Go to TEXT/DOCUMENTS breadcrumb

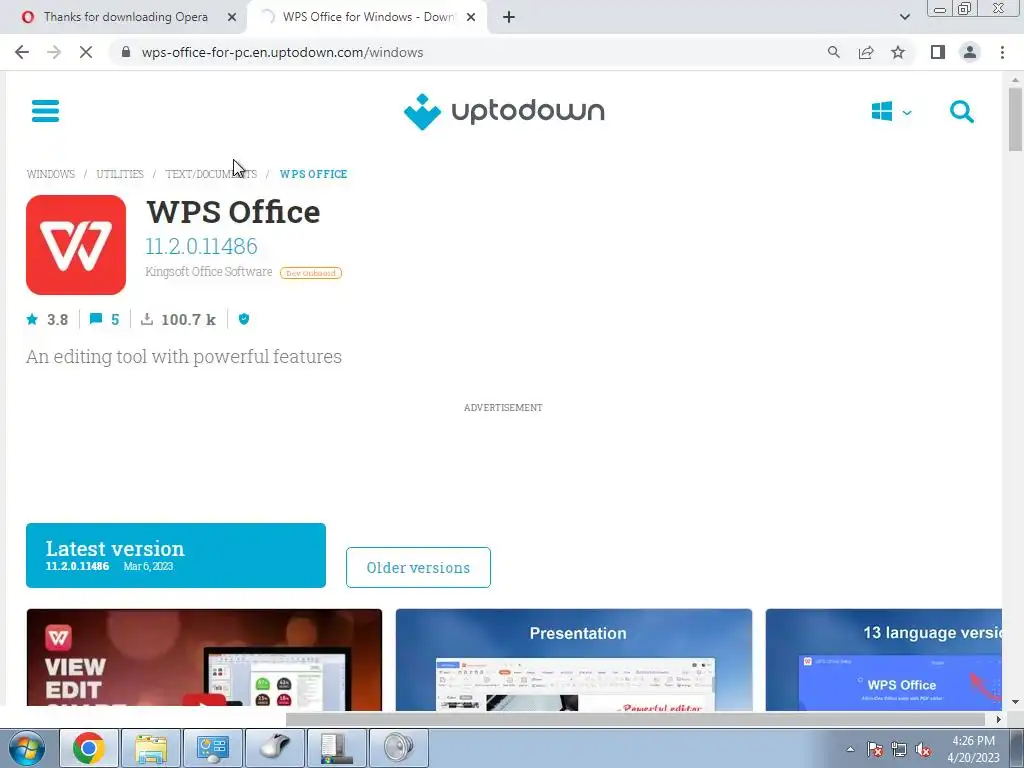(x=211, y=174)
